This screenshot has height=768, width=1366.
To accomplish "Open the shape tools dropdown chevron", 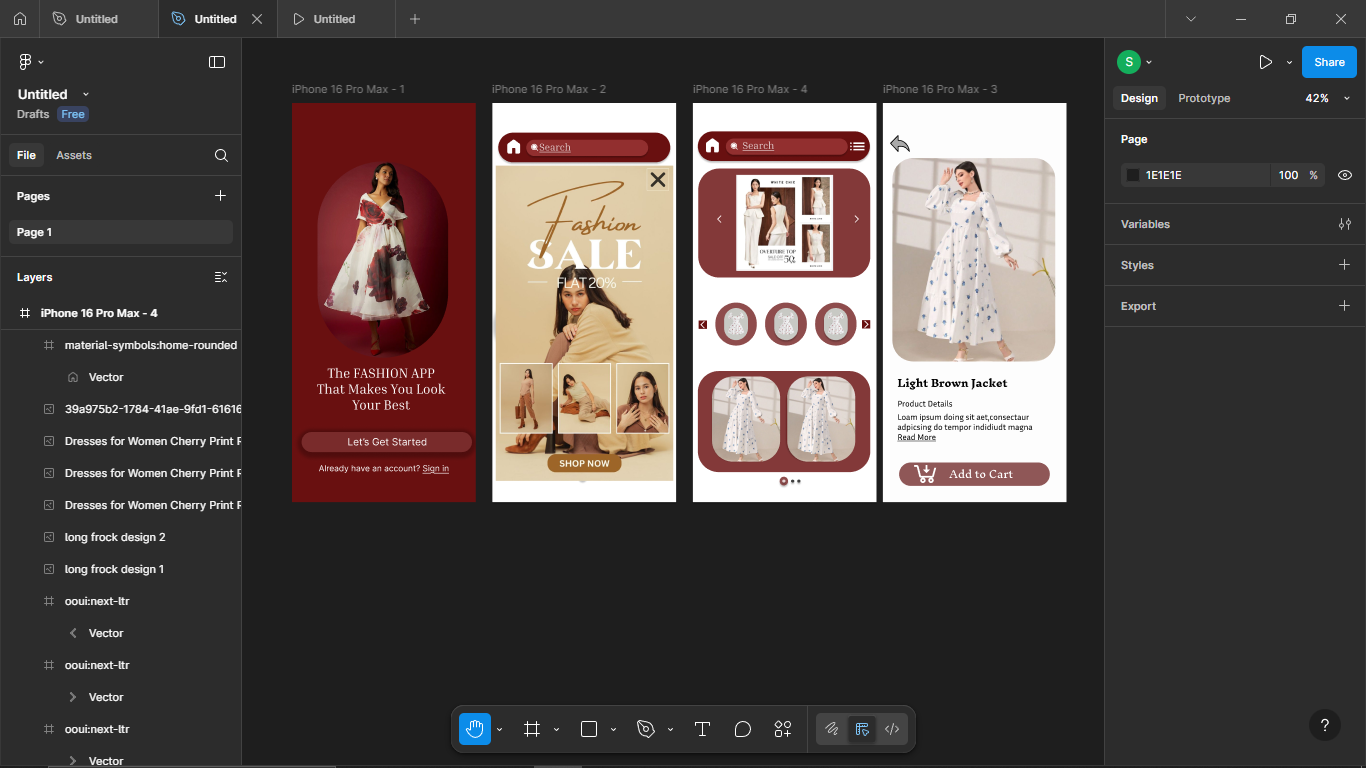I will click(x=613, y=730).
